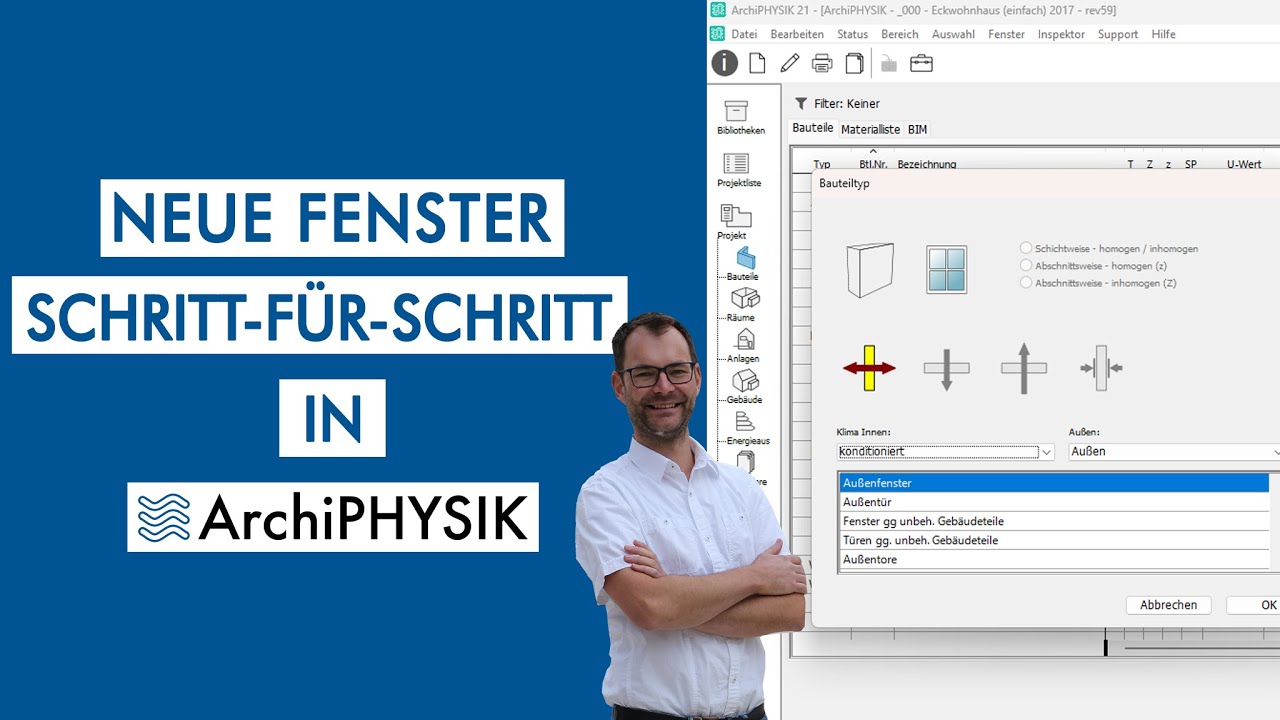
Task: Select Abschnittsweise - homogen (z) radio
Action: [x=1026, y=265]
